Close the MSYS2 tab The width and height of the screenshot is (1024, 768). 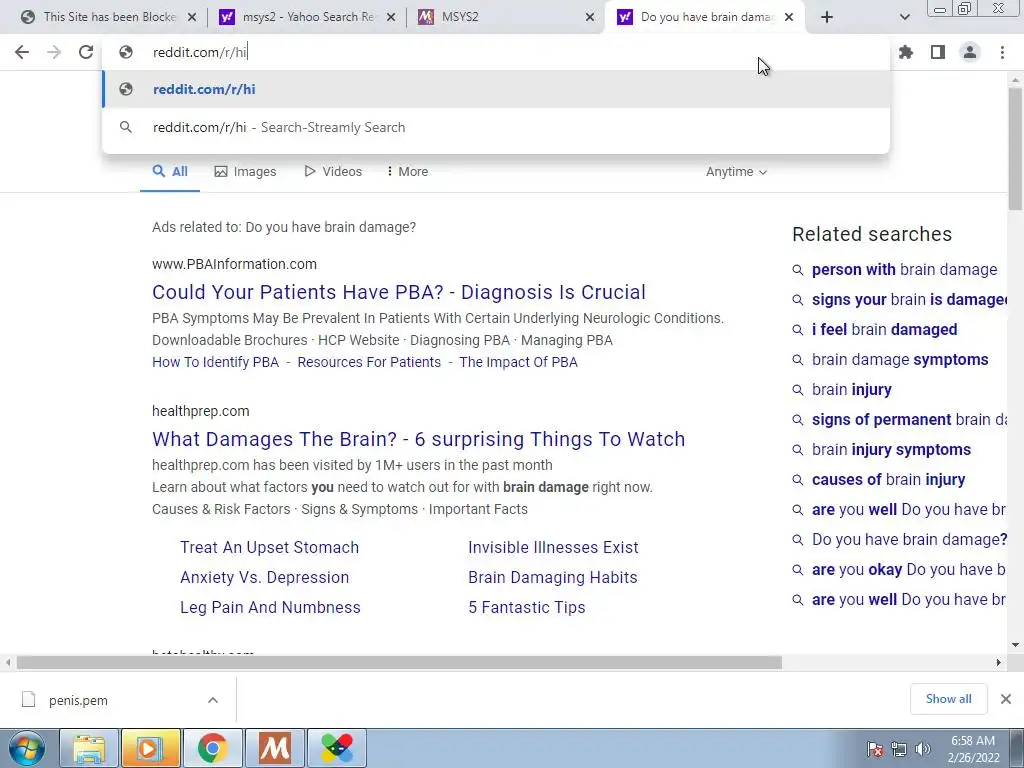(590, 17)
